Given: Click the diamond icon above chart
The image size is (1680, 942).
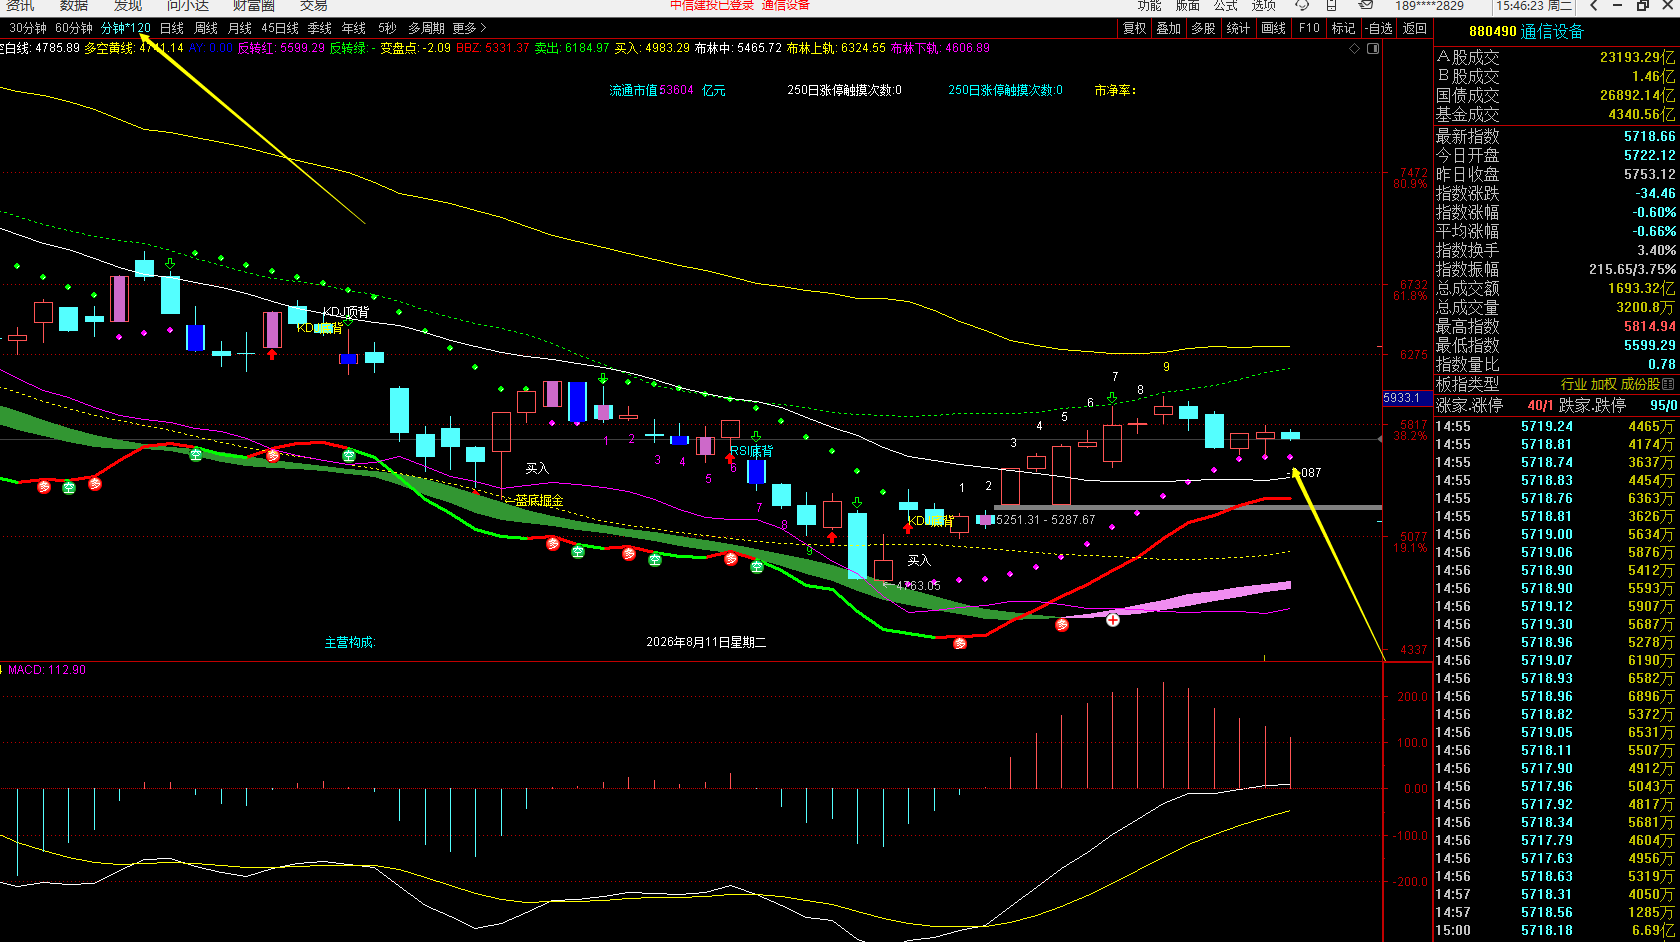Looking at the screenshot, I should (1355, 48).
